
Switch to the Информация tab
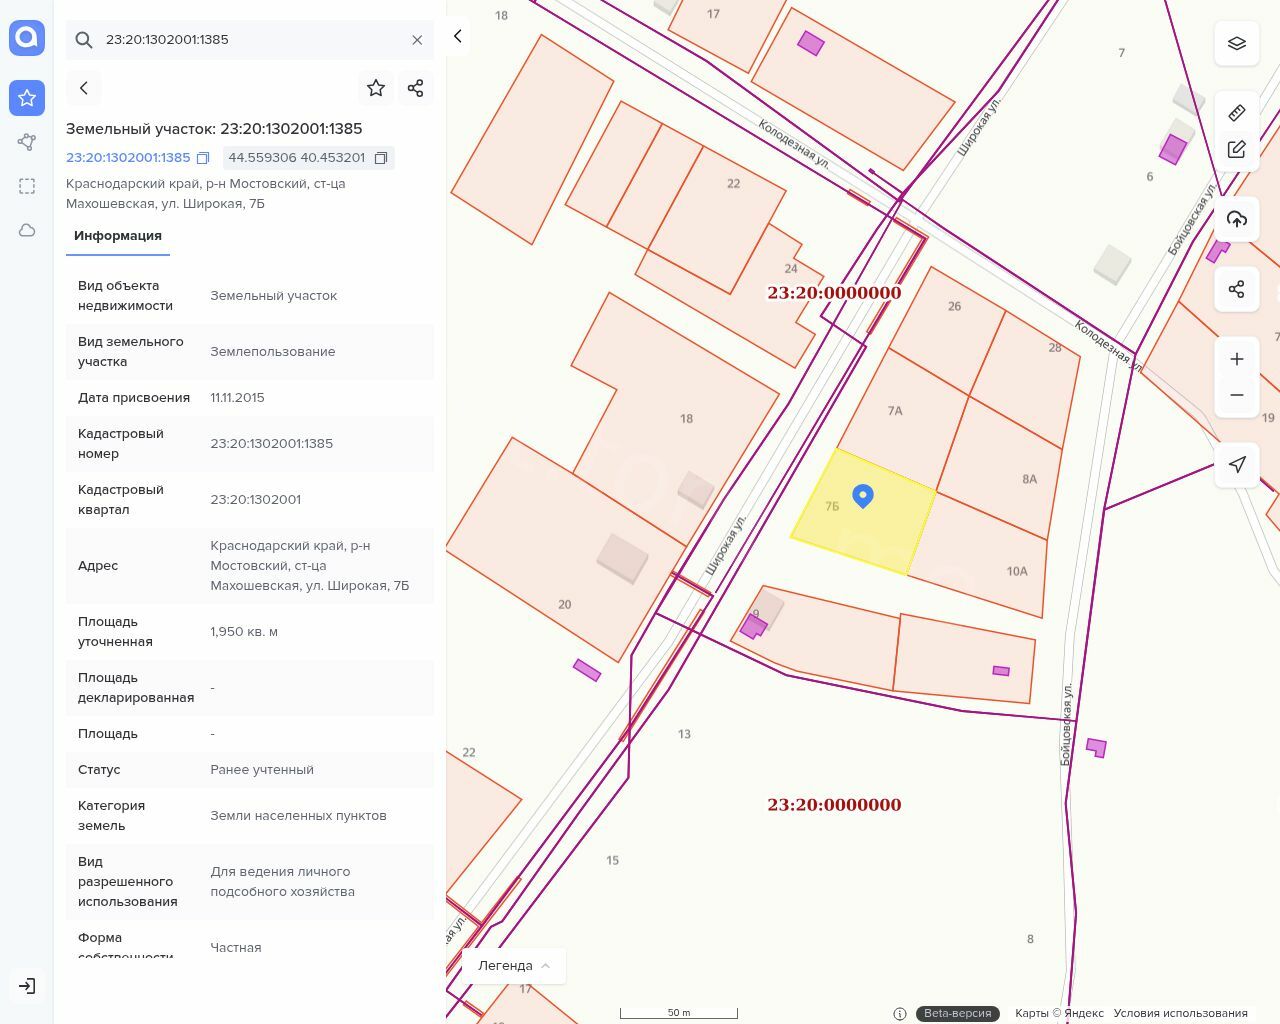tap(118, 236)
